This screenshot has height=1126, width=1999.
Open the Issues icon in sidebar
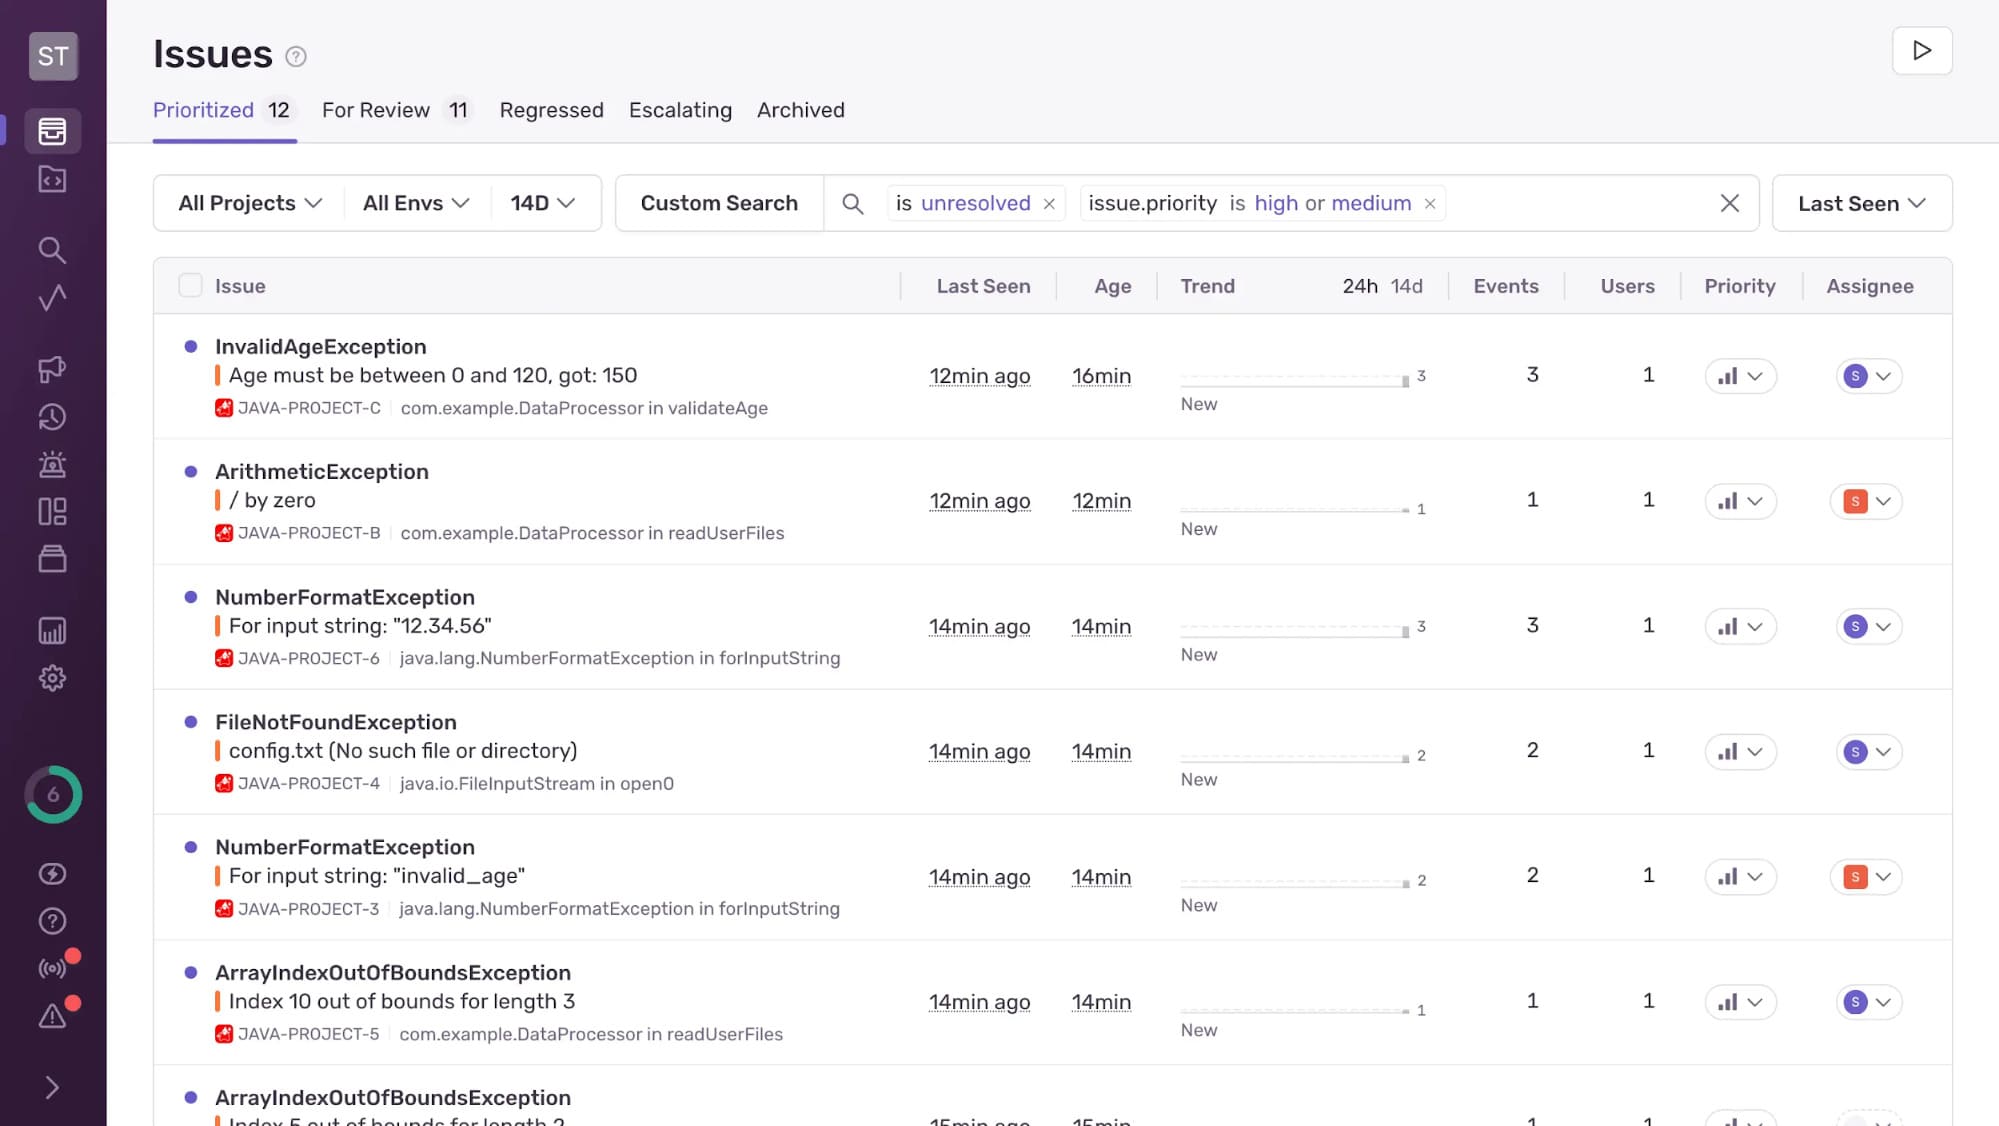coord(52,131)
